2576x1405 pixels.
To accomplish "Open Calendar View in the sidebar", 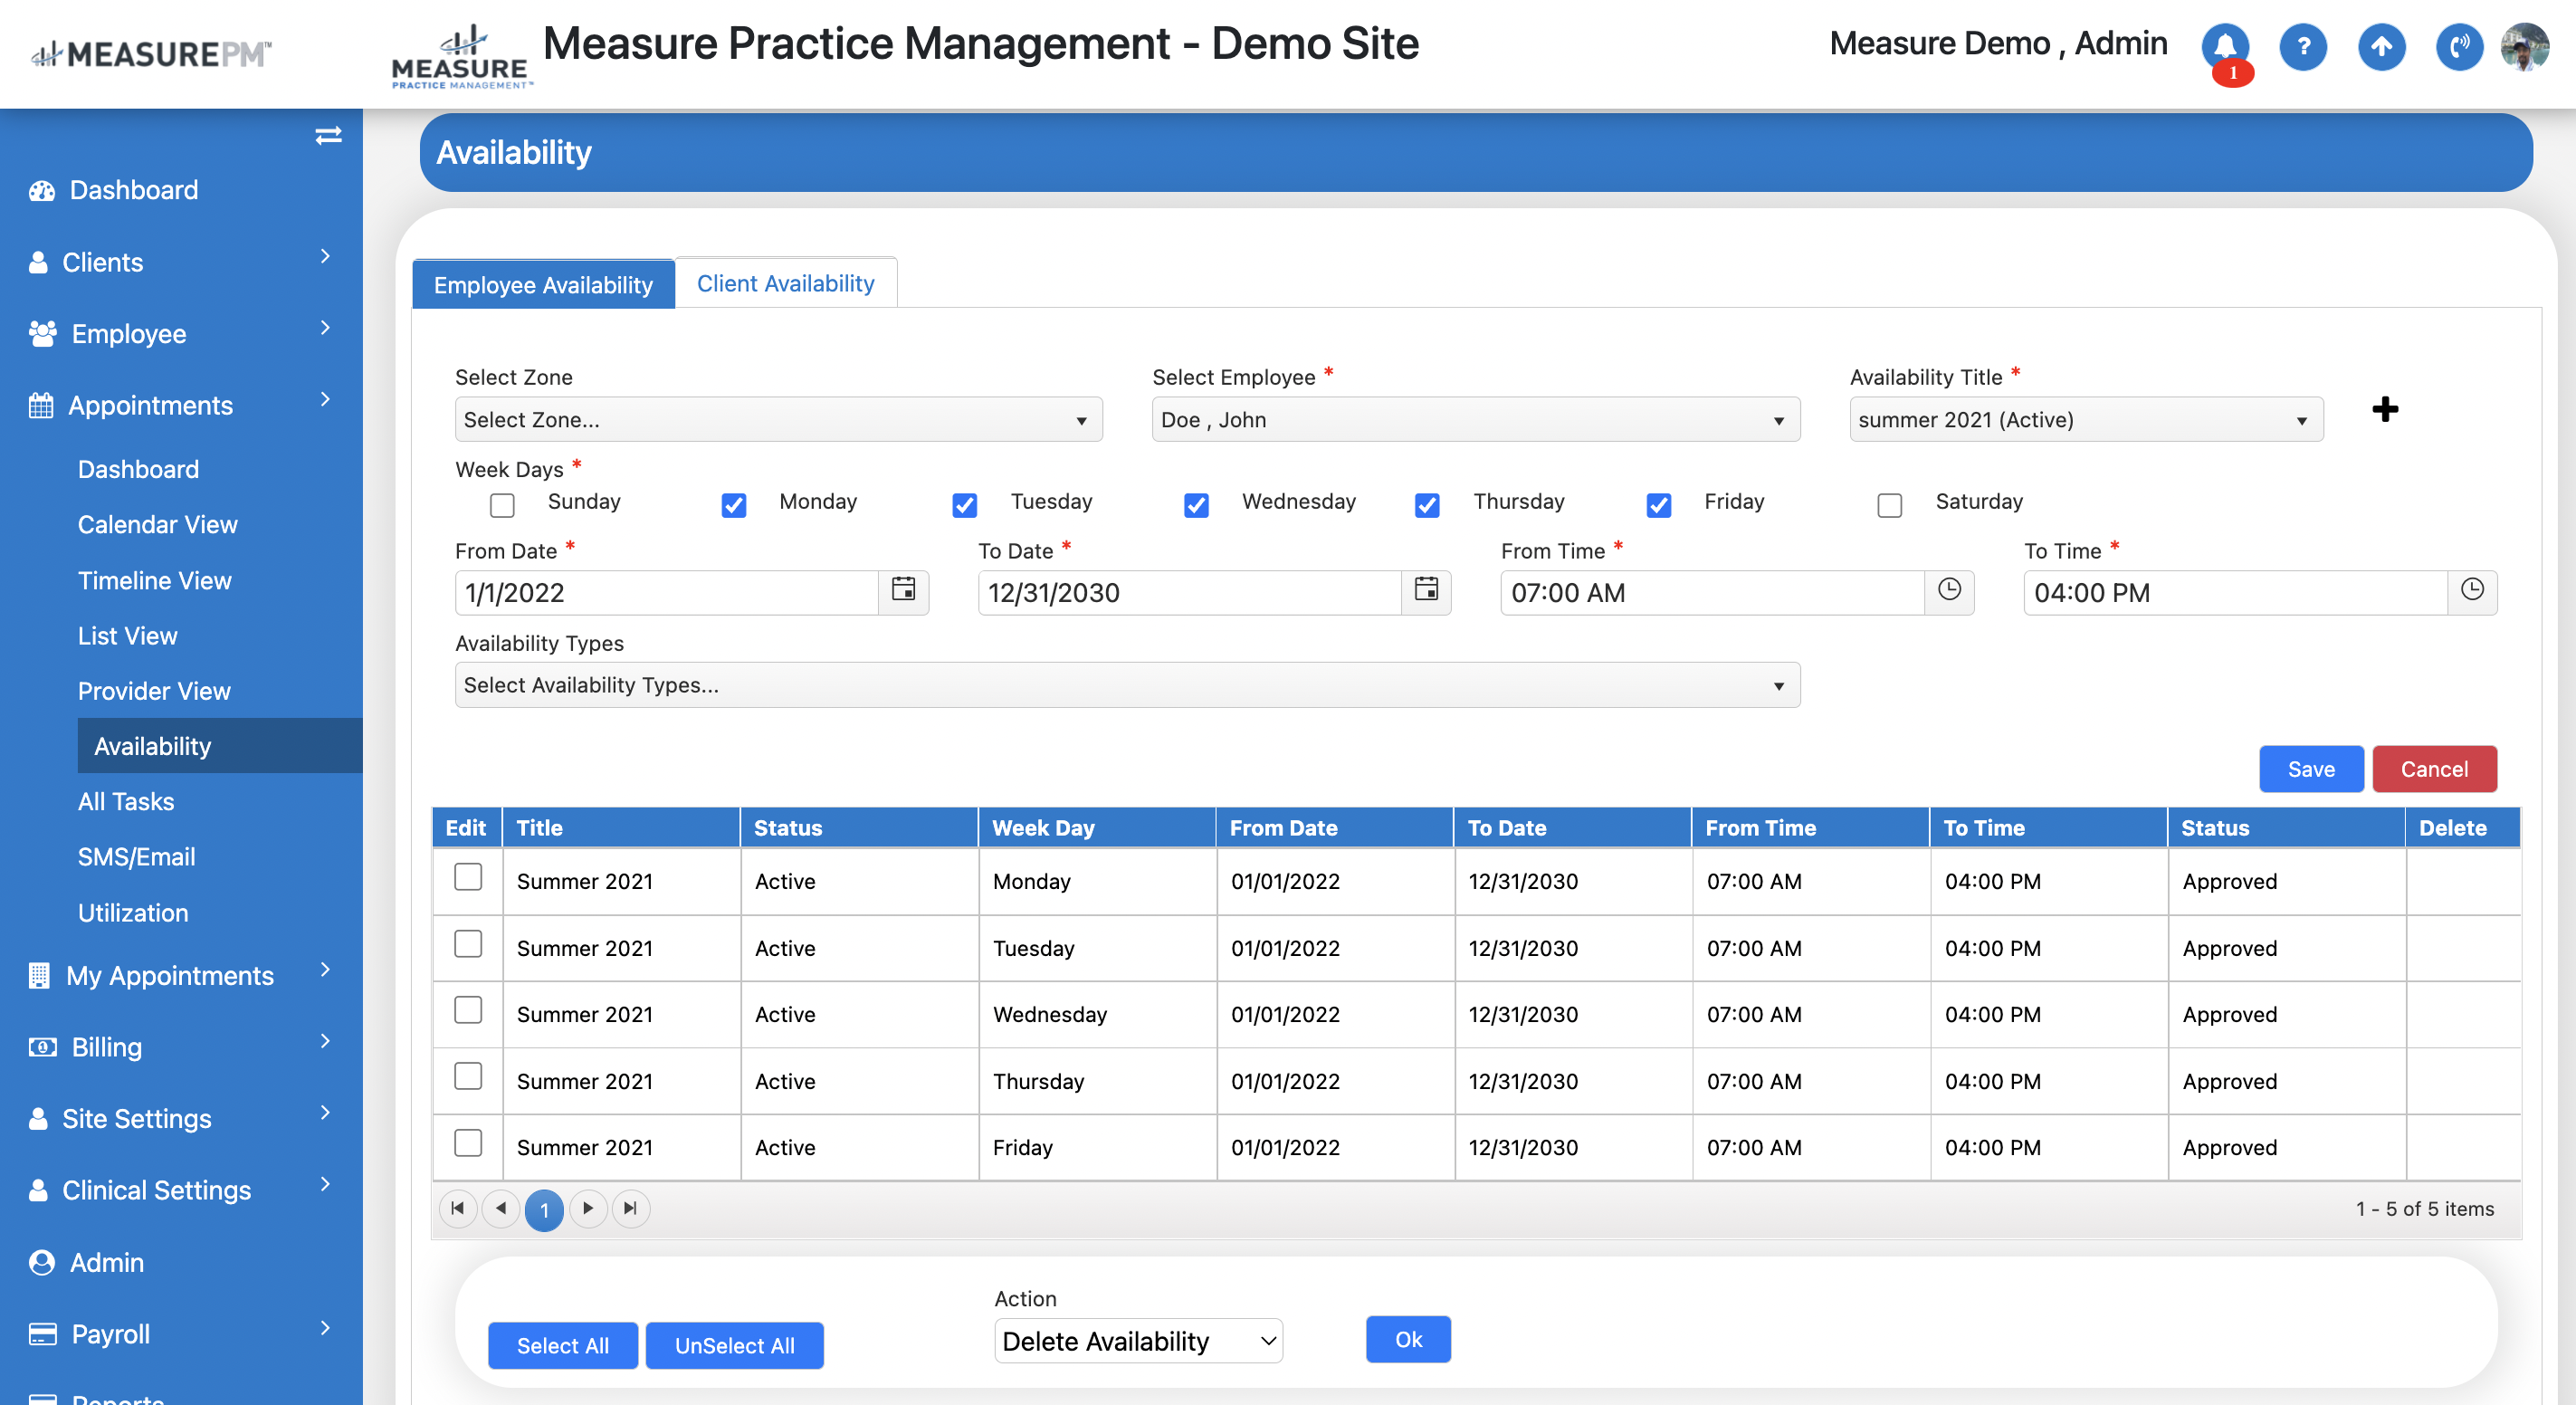I will pos(158,525).
